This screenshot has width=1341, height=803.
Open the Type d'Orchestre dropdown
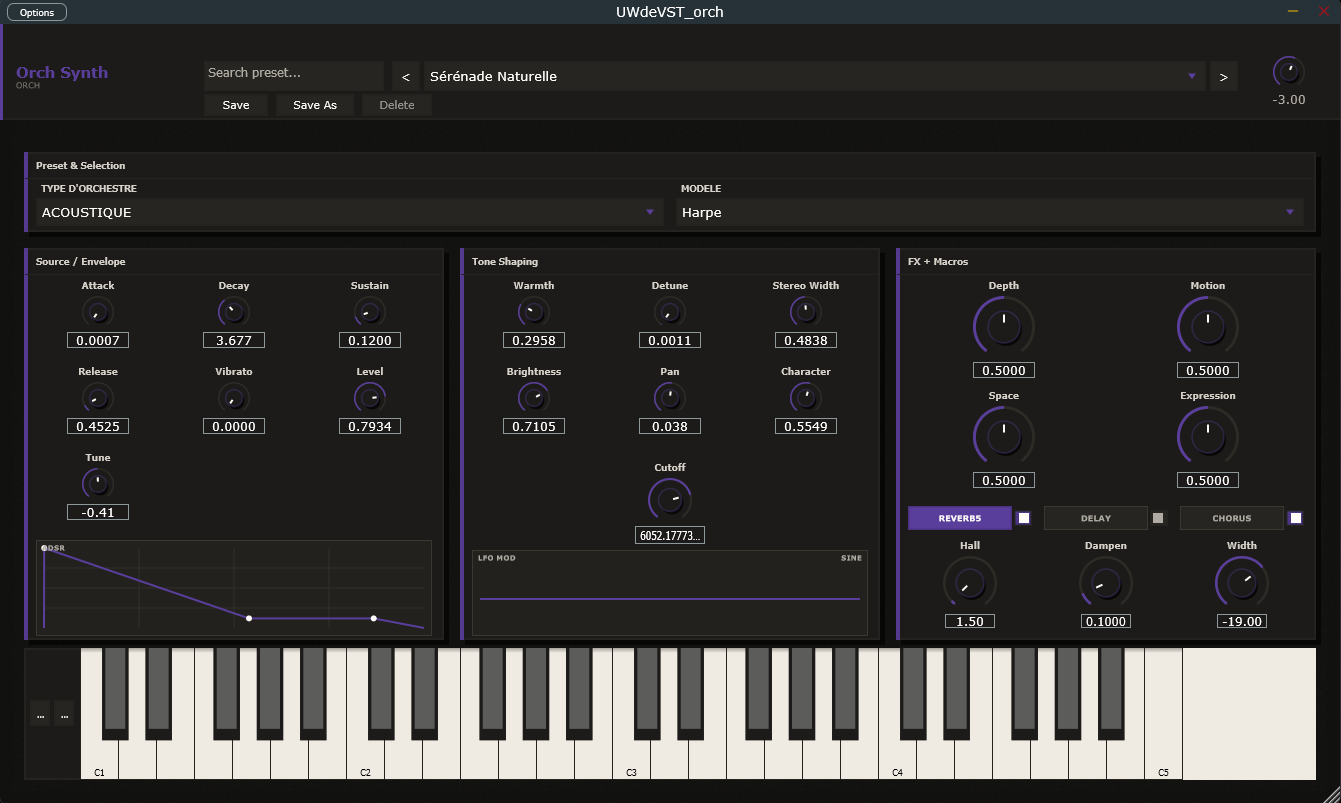[x=349, y=212]
